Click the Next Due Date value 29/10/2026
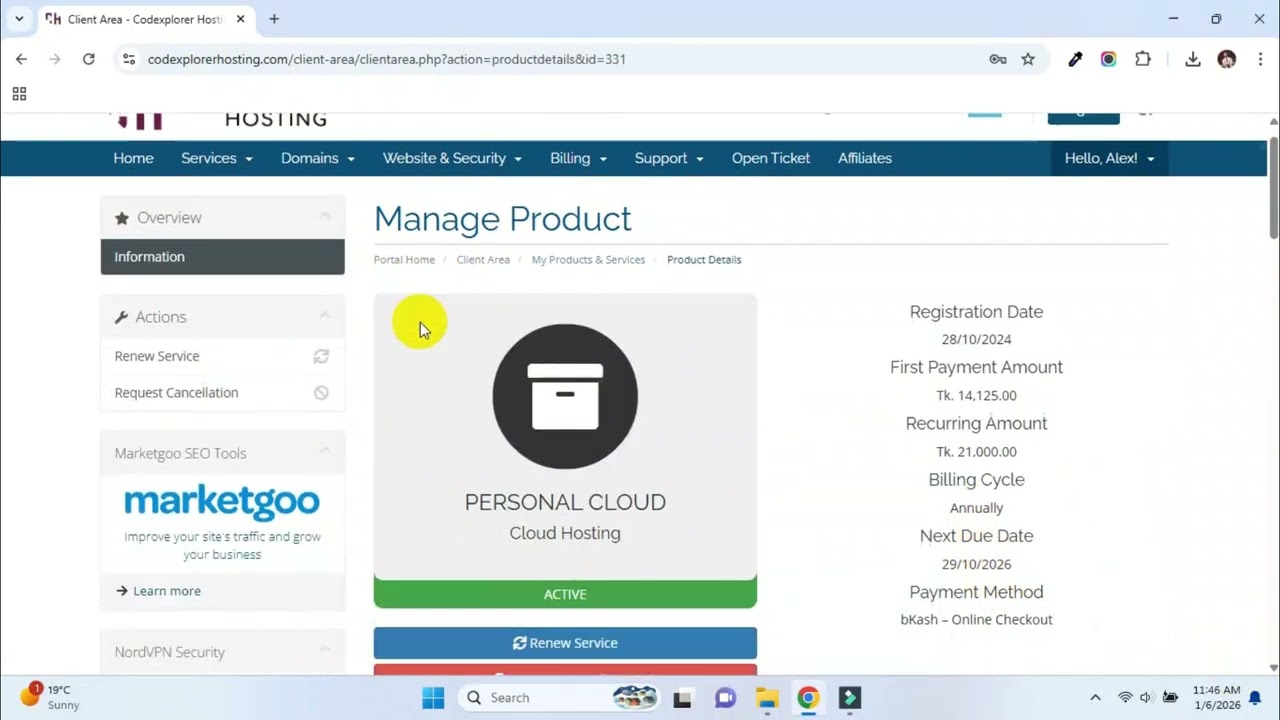The height and width of the screenshot is (720, 1280). 976,564
